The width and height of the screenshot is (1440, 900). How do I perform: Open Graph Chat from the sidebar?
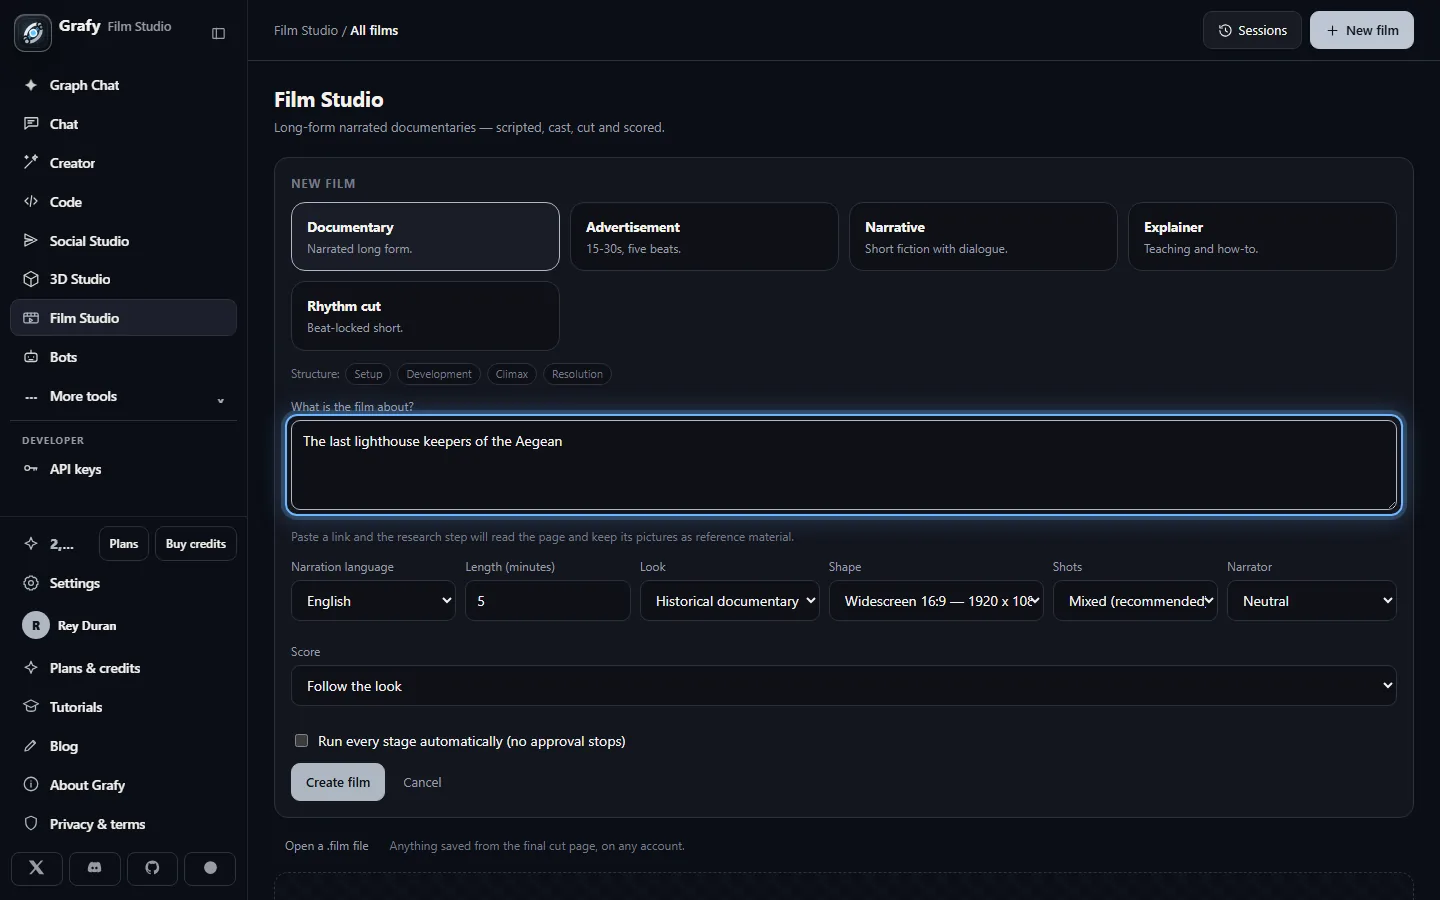123,85
